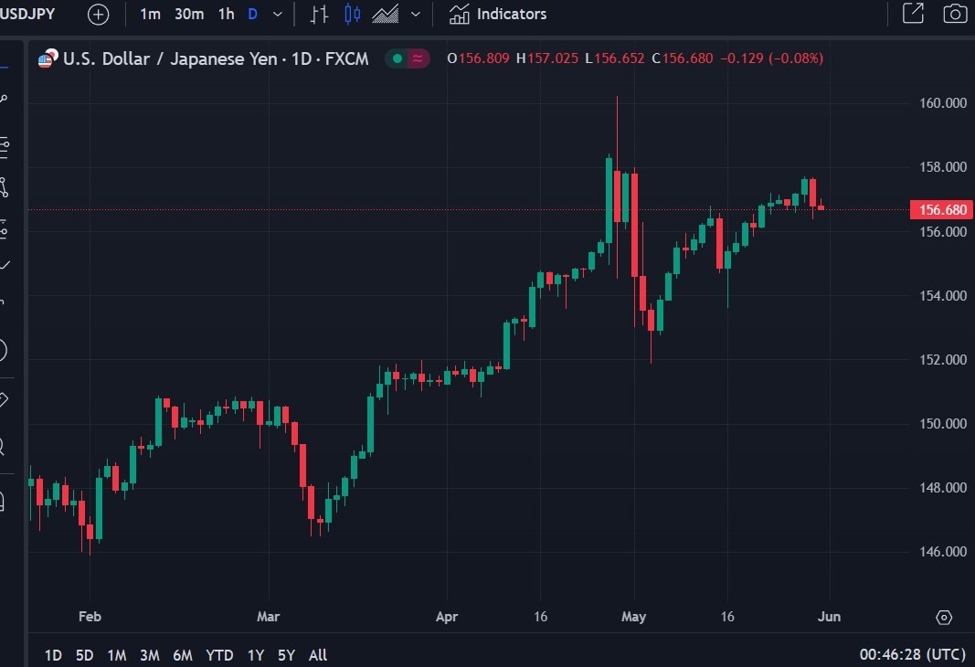This screenshot has height=667, width=975.
Task: Open the timeframe dropdown next to D
Action: pos(276,14)
